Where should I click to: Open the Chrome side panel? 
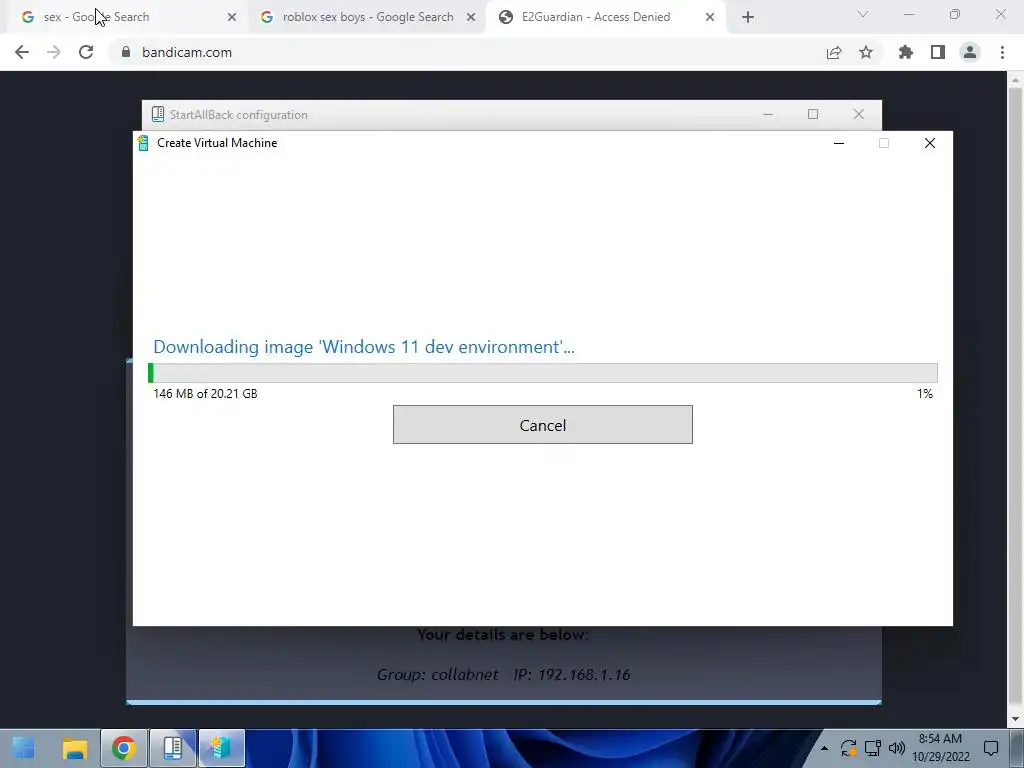938,52
